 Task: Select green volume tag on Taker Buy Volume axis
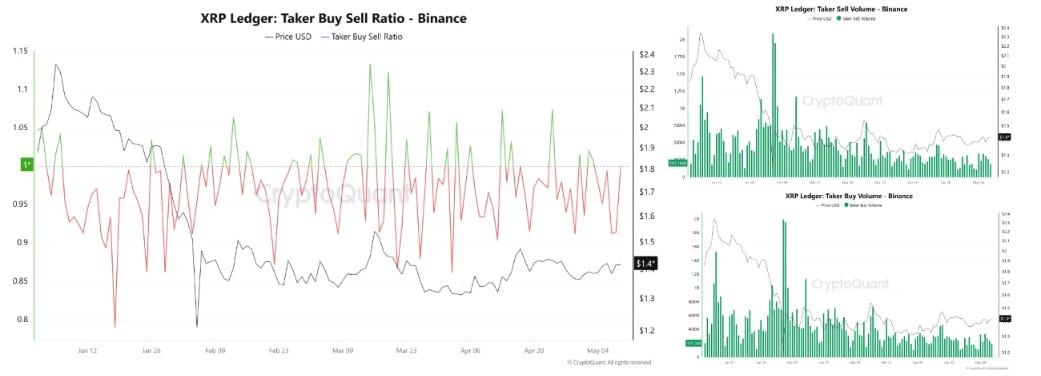tap(694, 343)
